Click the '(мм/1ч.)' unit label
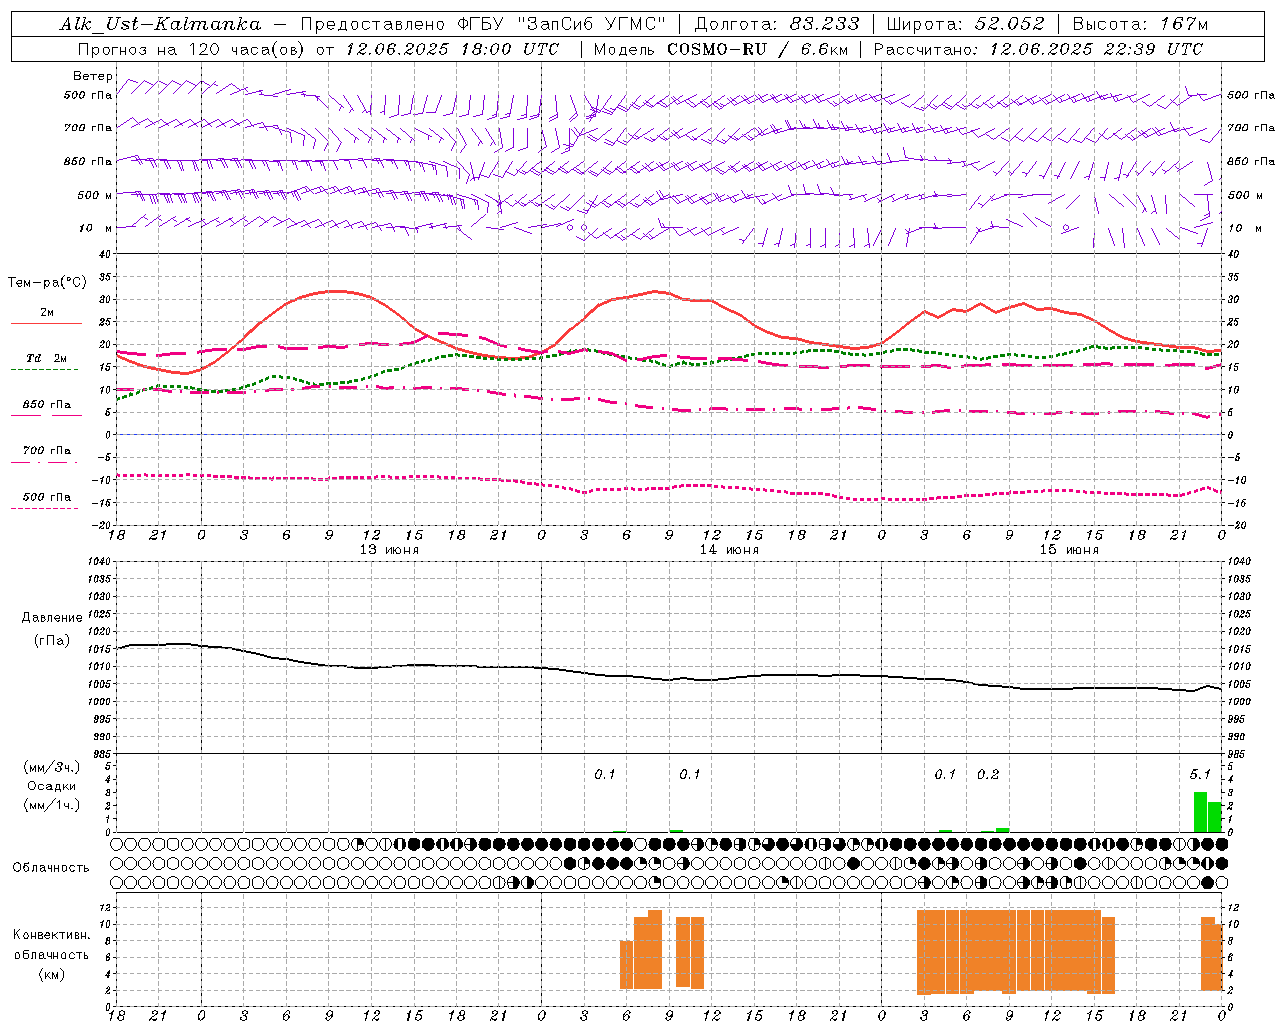Viewport: 1280px width, 1024px height. tap(51, 805)
